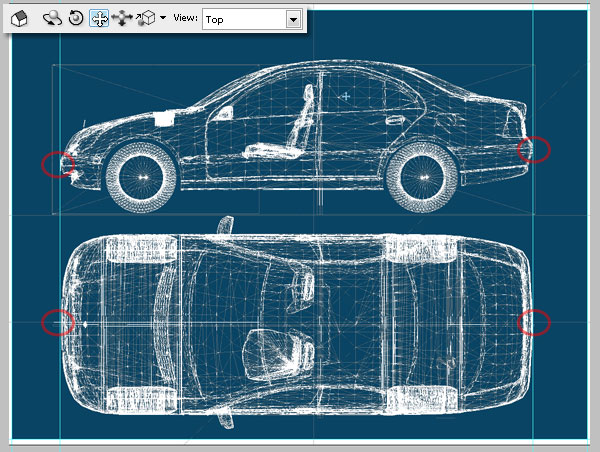Click the red circle at side-view front bumper

pyautogui.click(x=57, y=164)
